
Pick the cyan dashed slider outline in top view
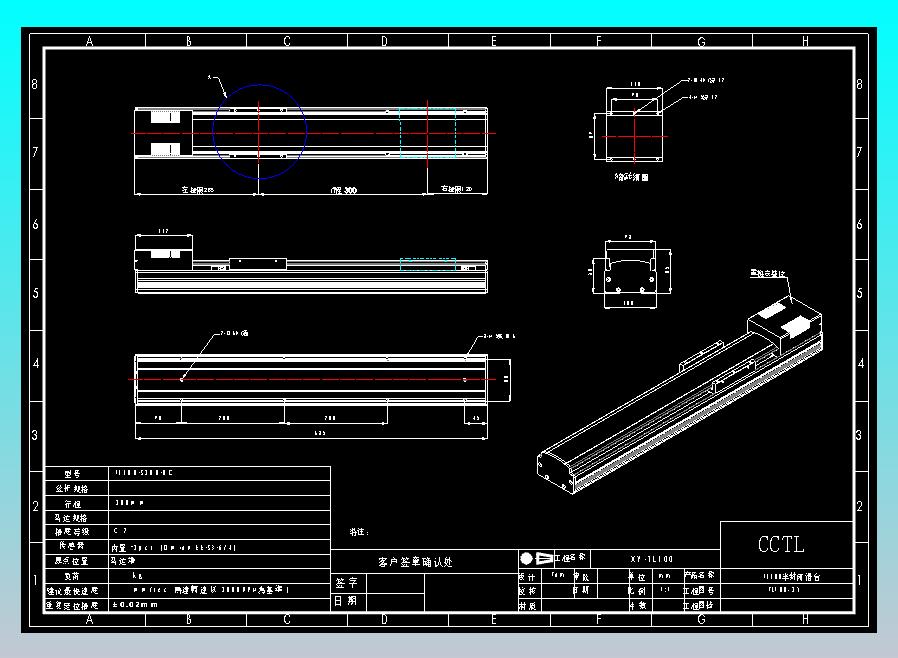pyautogui.click(x=428, y=133)
